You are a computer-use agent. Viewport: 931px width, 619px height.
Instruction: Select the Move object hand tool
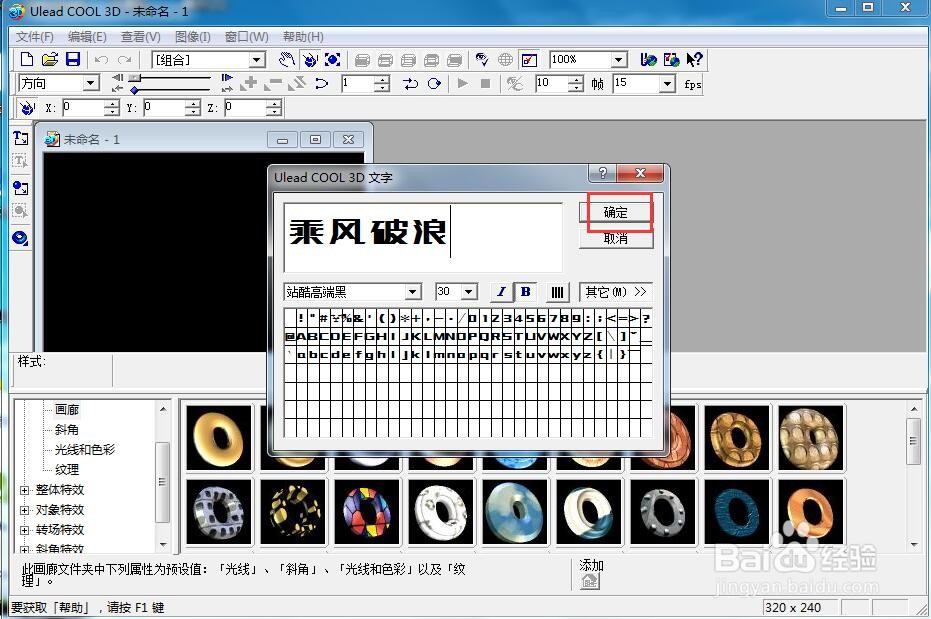[x=287, y=59]
